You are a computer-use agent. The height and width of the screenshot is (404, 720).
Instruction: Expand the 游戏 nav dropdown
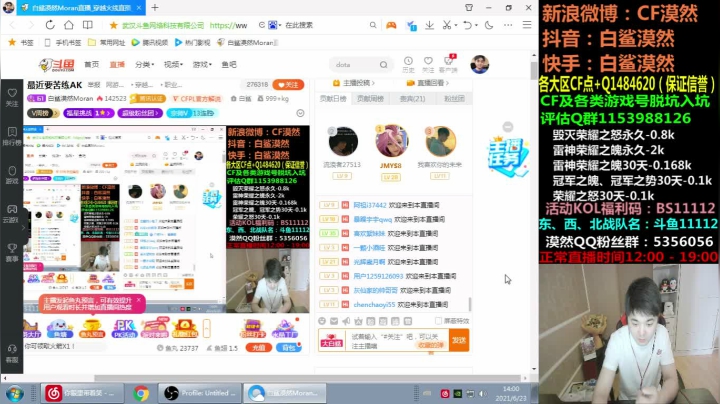[202, 64]
